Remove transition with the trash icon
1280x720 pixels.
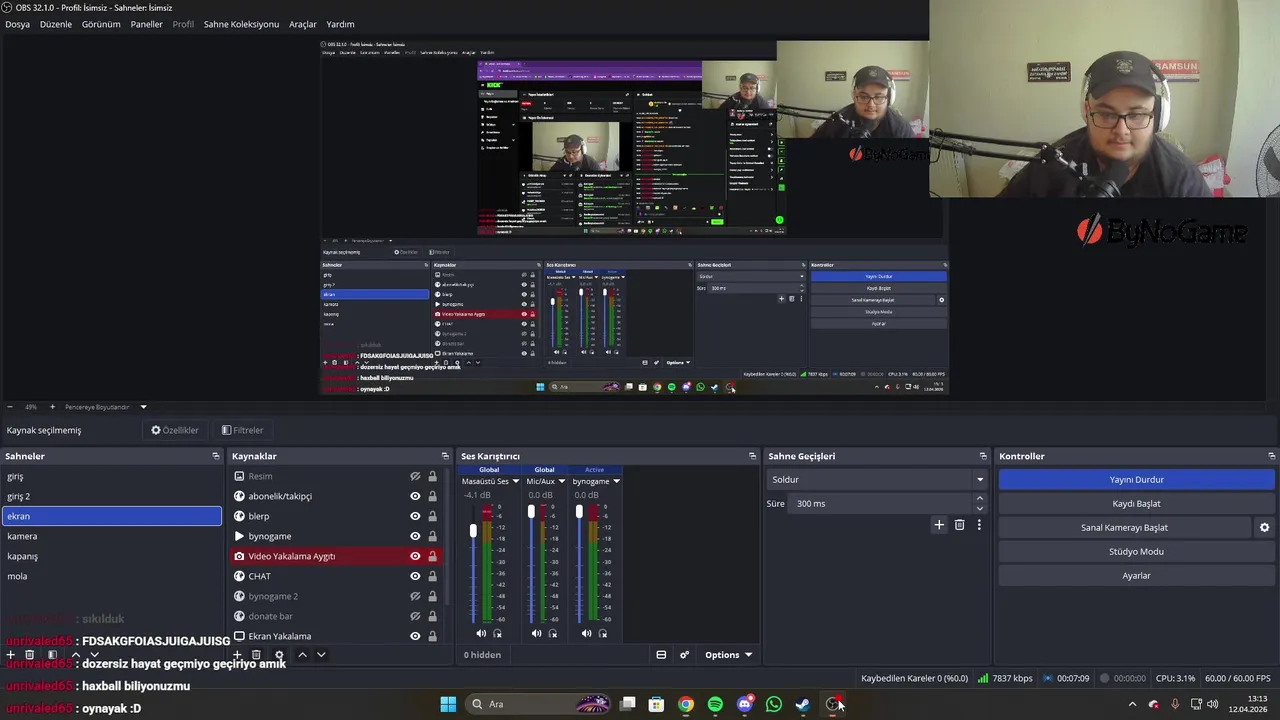pyautogui.click(x=959, y=524)
